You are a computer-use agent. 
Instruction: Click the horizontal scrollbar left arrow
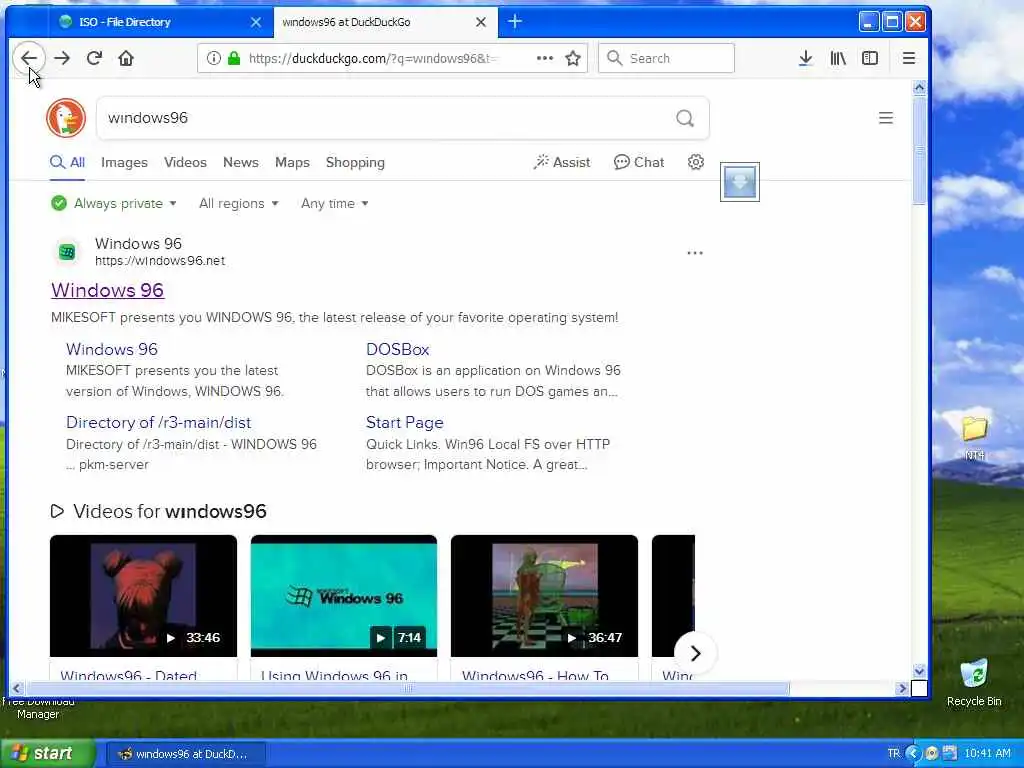tap(17, 688)
